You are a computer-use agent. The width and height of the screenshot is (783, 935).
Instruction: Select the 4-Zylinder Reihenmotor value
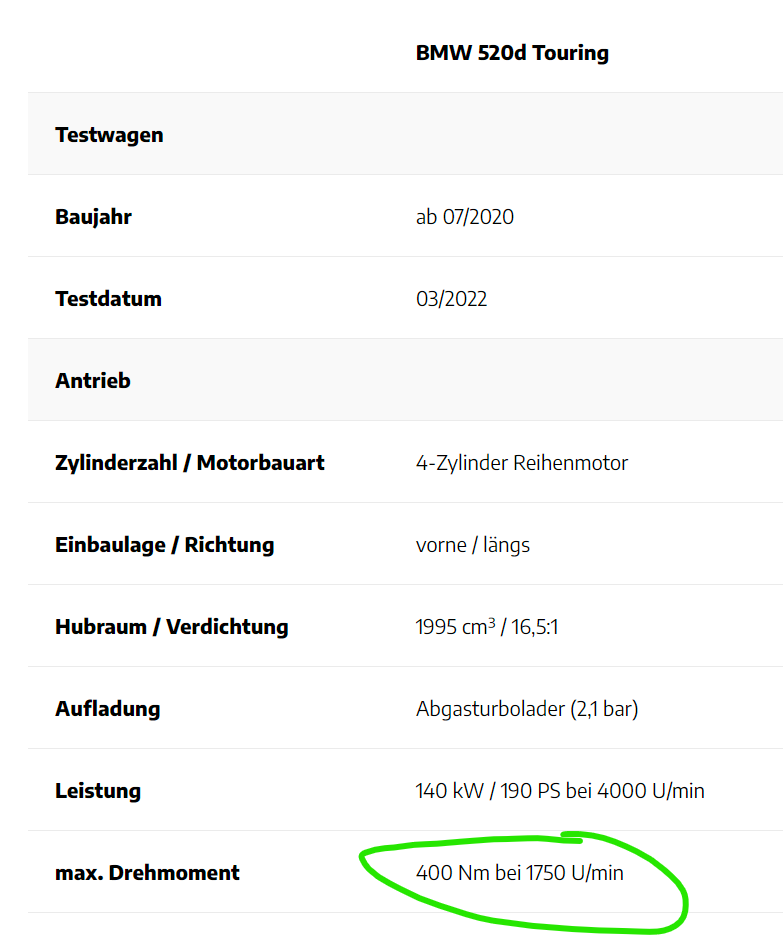pyautogui.click(x=522, y=463)
